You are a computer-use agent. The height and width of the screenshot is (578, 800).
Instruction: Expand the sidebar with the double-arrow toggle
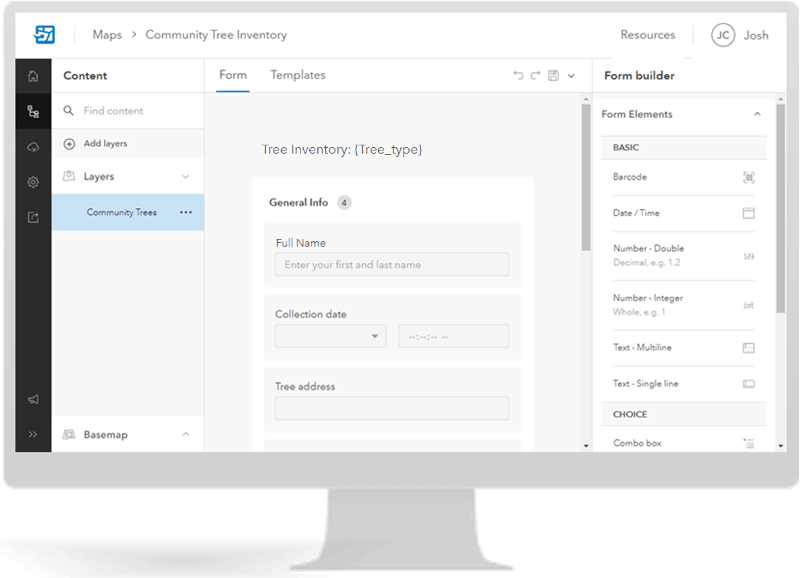pyautogui.click(x=33, y=434)
